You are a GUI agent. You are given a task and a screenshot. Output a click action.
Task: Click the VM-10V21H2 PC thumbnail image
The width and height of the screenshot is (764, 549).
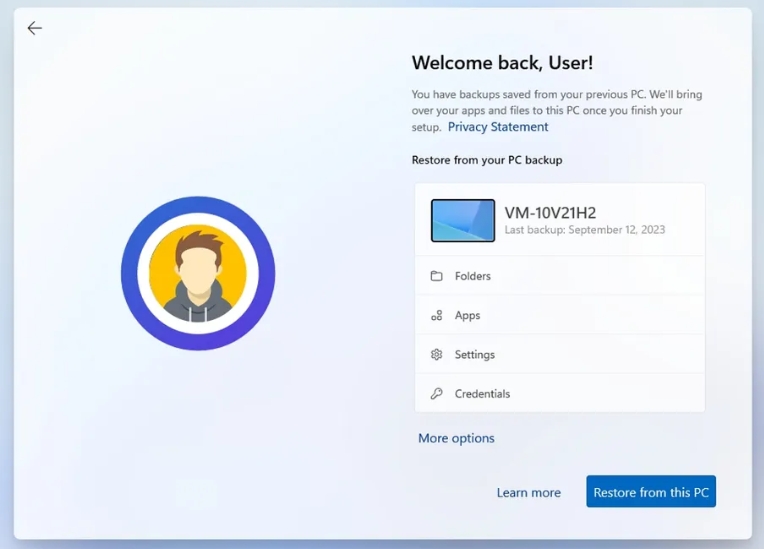[463, 220]
